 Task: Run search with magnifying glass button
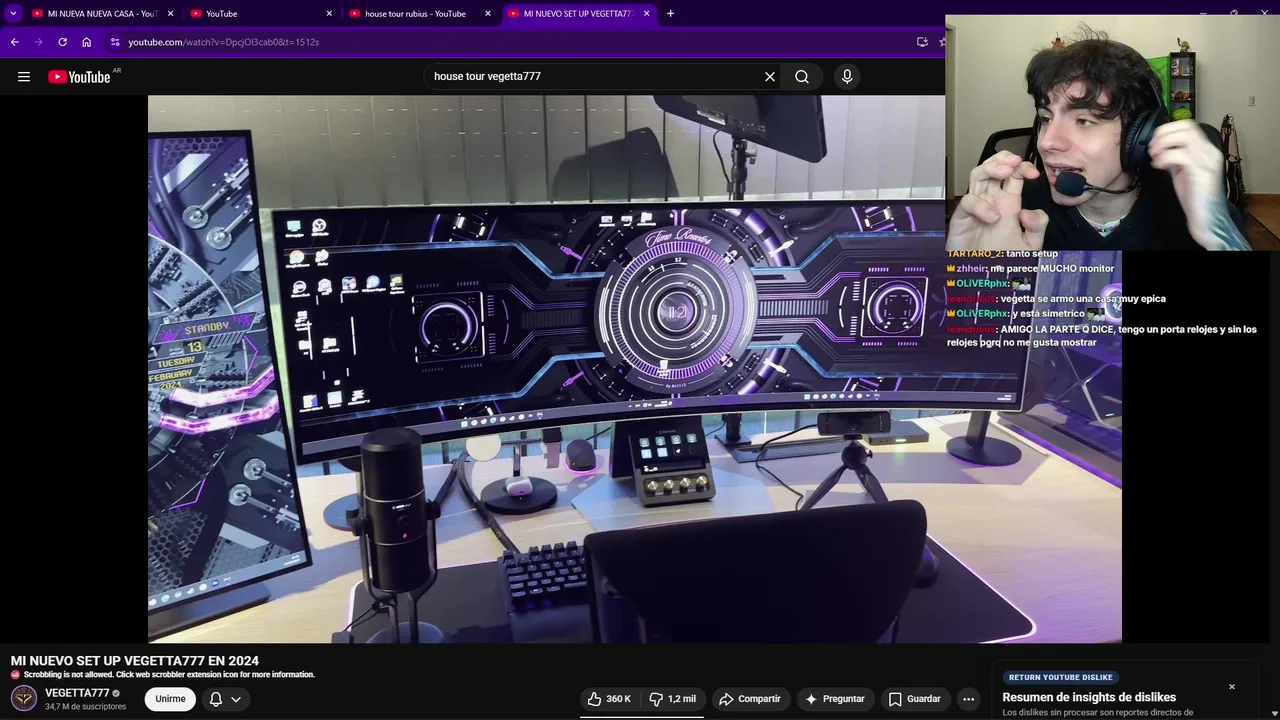point(802,77)
